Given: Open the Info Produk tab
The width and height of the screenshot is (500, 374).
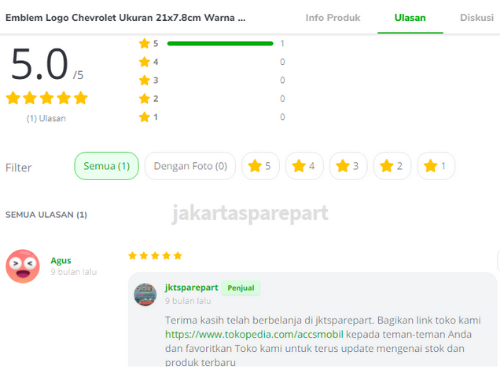Looking at the screenshot, I should (x=333, y=18).
